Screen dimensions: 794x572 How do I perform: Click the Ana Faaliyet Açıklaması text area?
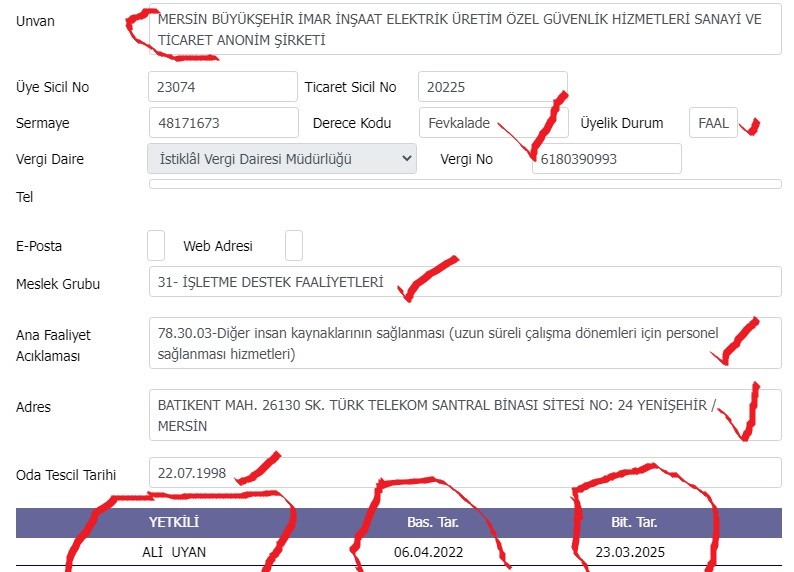(x=465, y=343)
